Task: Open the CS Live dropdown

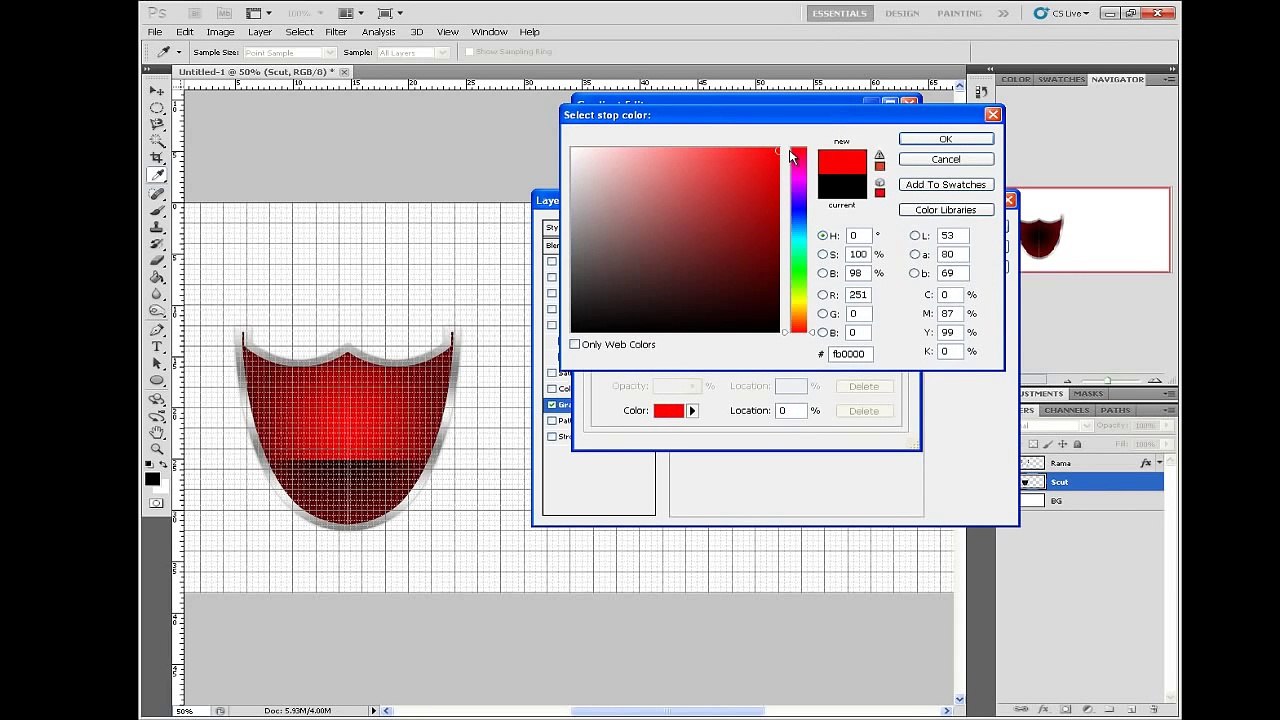Action: (x=1063, y=13)
